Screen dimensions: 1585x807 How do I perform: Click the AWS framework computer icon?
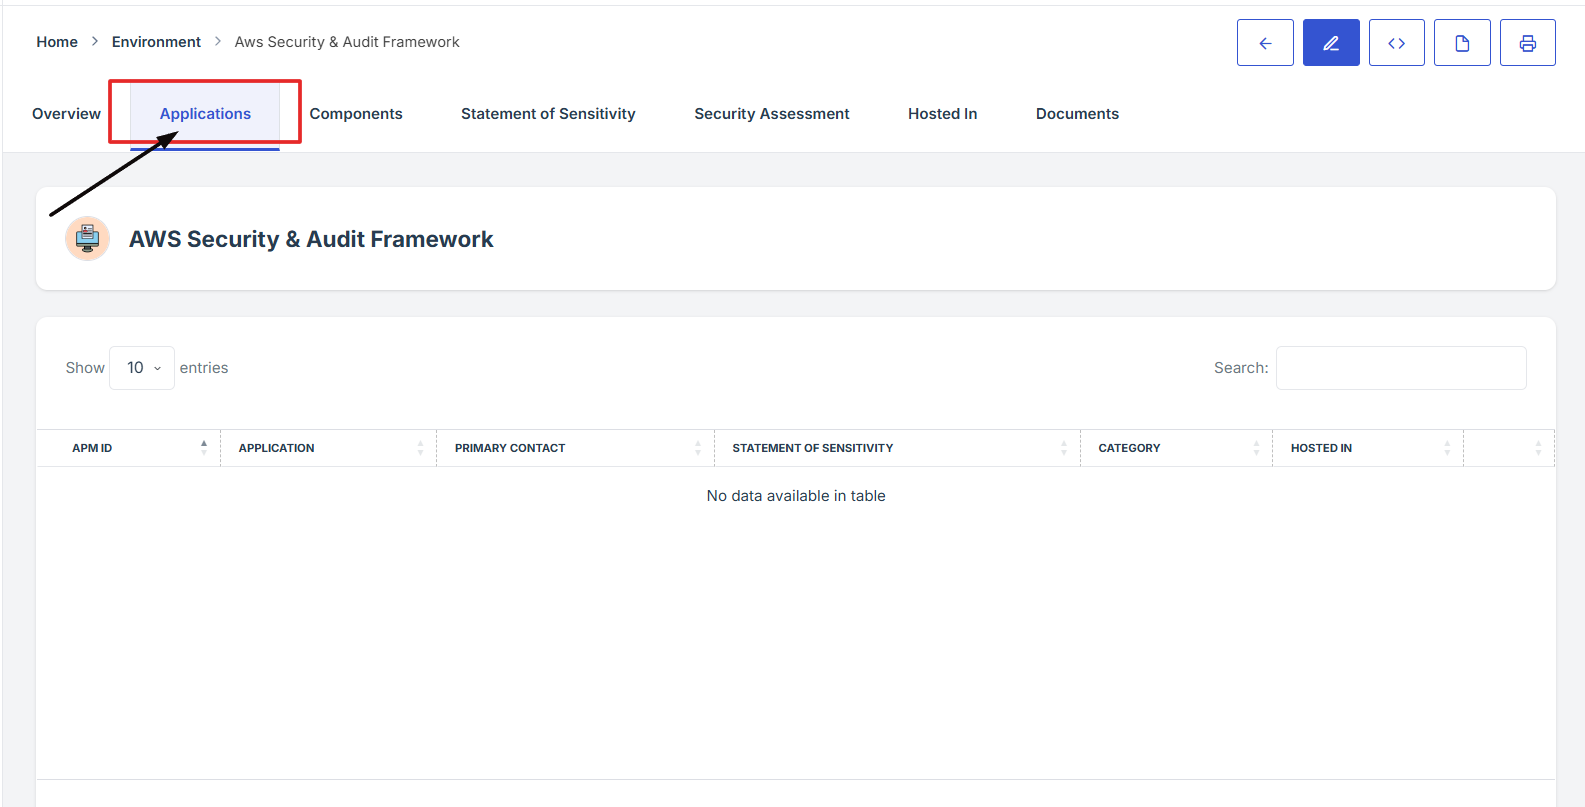coord(87,239)
